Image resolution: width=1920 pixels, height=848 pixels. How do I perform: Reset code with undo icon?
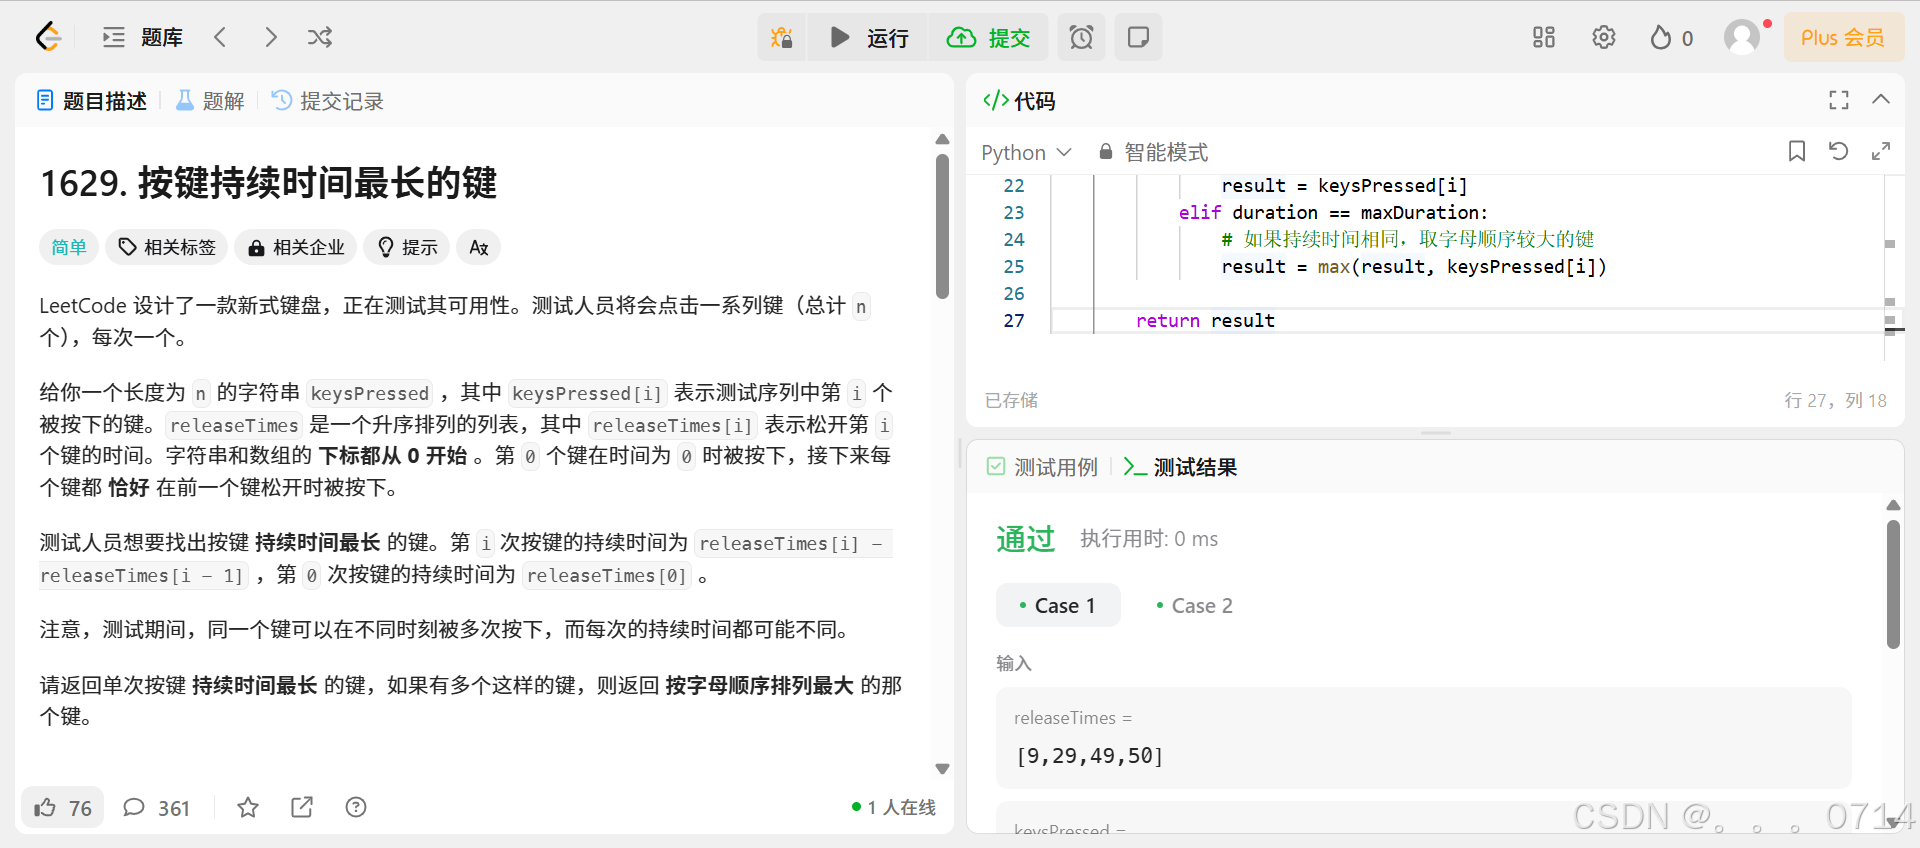(x=1838, y=151)
